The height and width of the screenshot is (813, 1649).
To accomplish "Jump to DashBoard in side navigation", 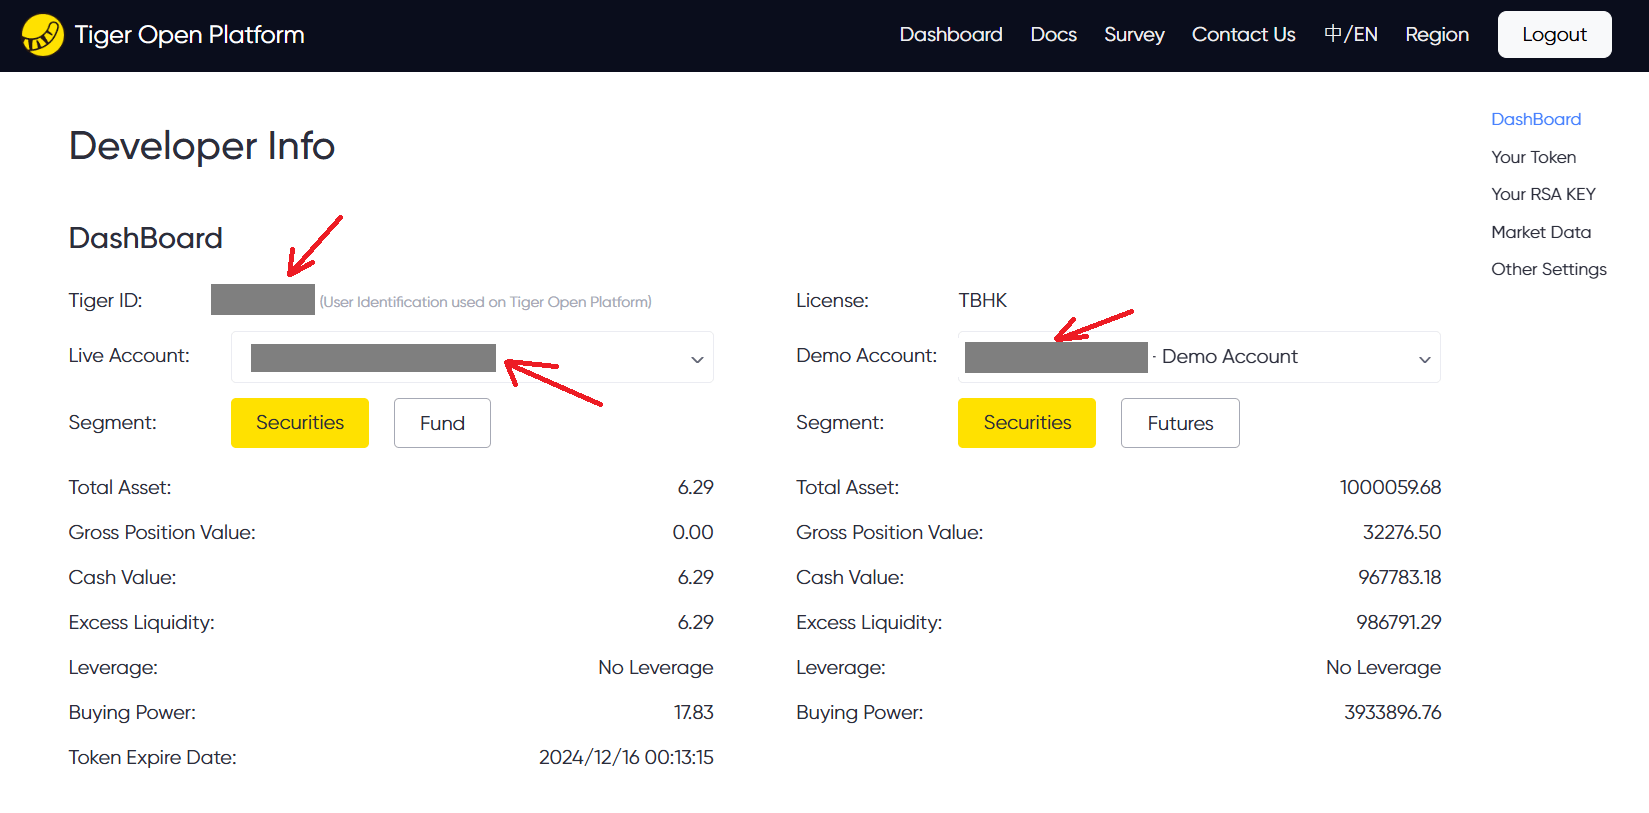I will (x=1536, y=119).
